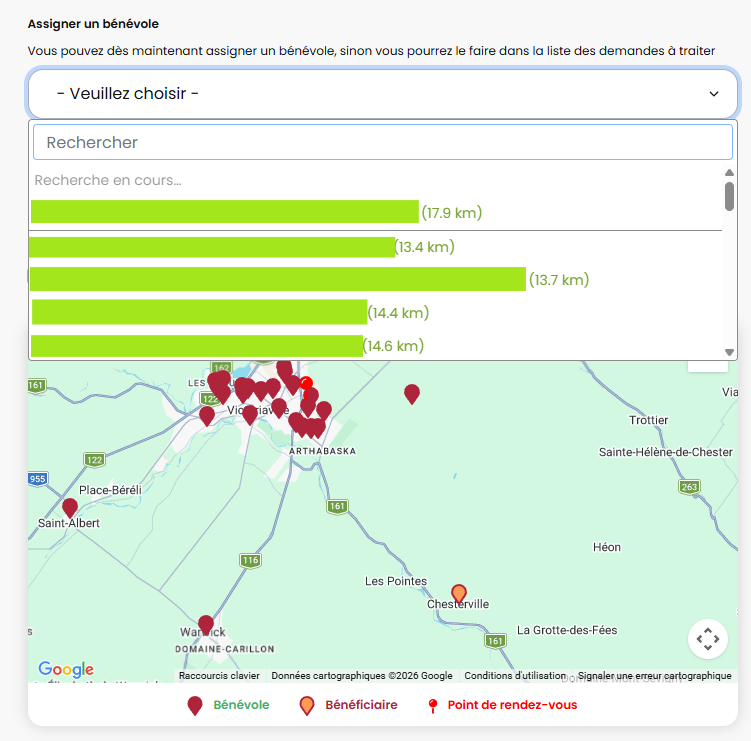
Task: Open the map camera controls button
Action: pyautogui.click(x=707, y=639)
